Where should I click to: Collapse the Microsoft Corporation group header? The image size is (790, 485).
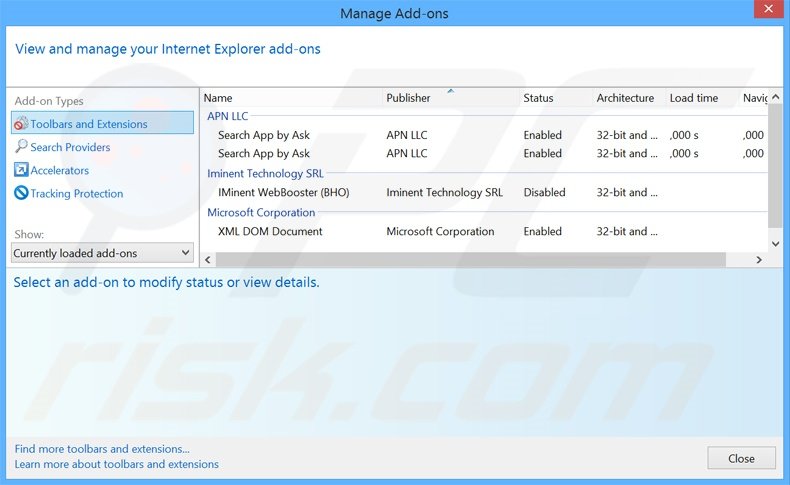pyautogui.click(x=261, y=213)
